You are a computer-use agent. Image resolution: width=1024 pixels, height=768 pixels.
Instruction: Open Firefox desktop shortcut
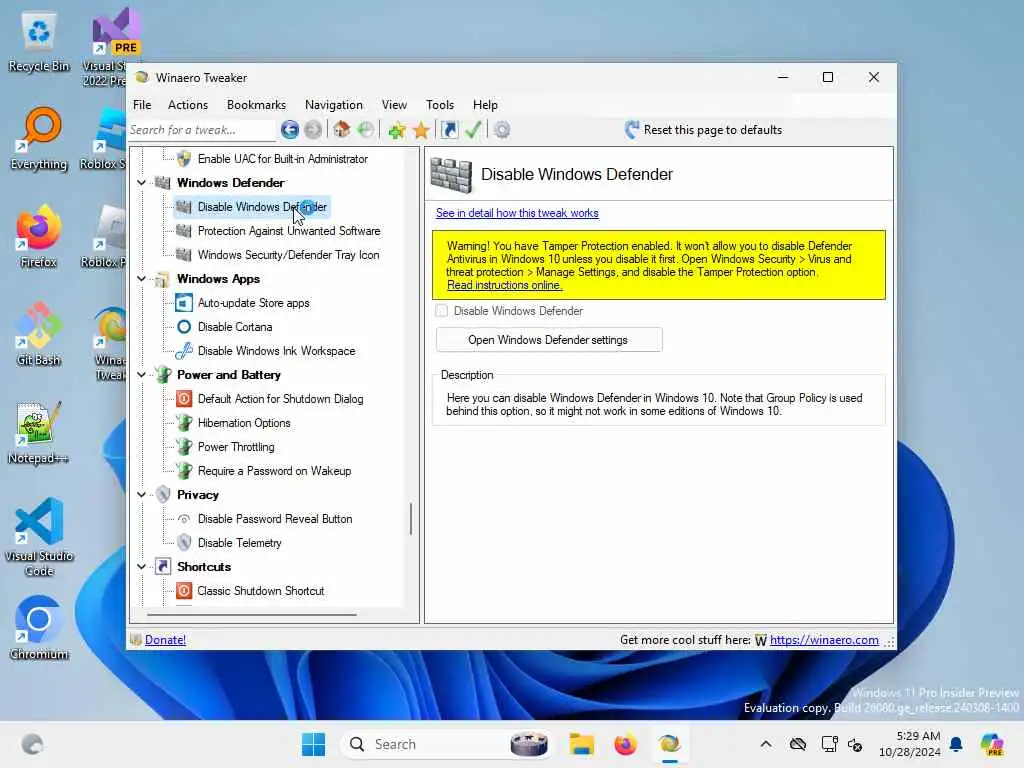39,236
